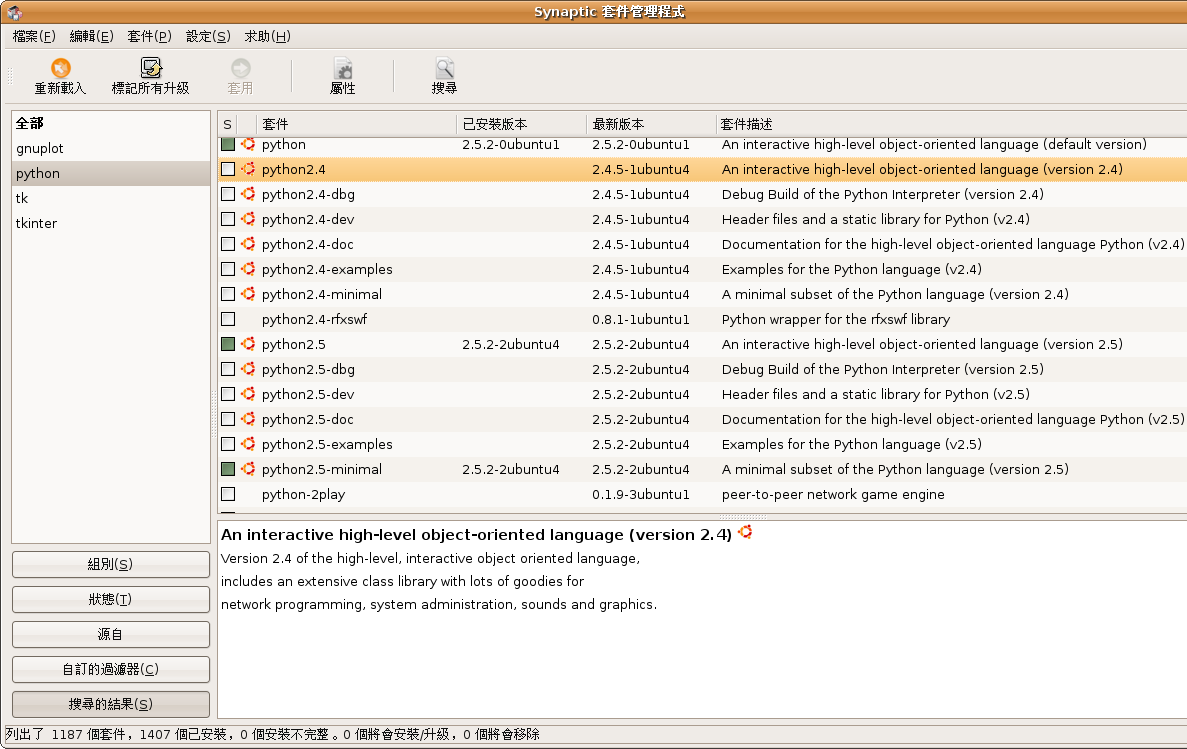Viewport: 1187px width, 749px height.
Task: Select the python2.5-dbg package name
Action: (308, 369)
